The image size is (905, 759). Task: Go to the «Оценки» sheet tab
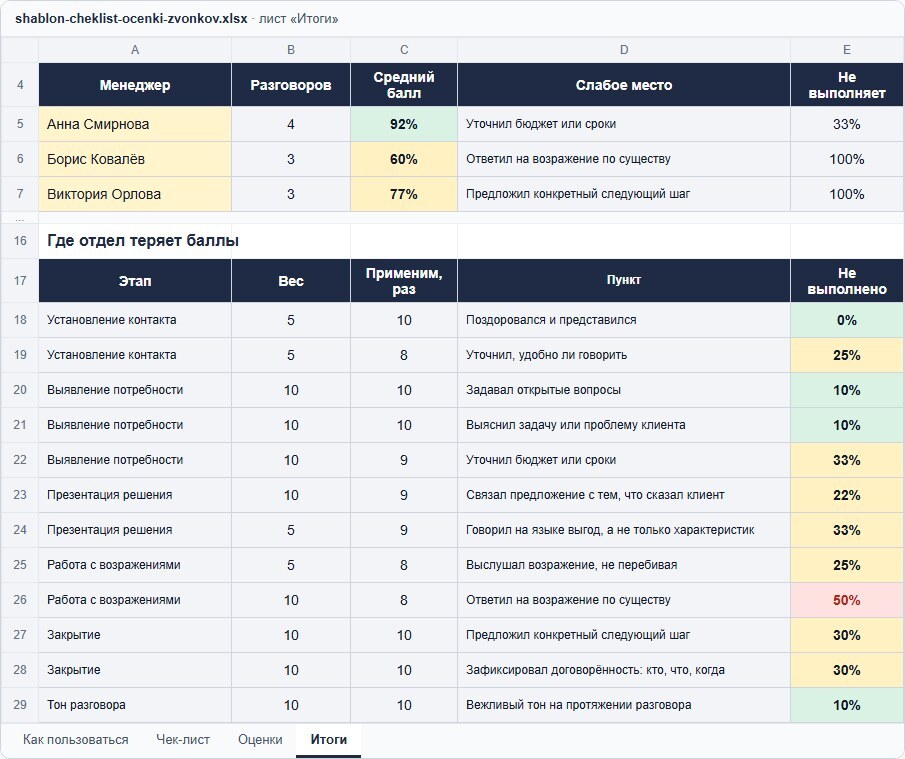point(260,739)
